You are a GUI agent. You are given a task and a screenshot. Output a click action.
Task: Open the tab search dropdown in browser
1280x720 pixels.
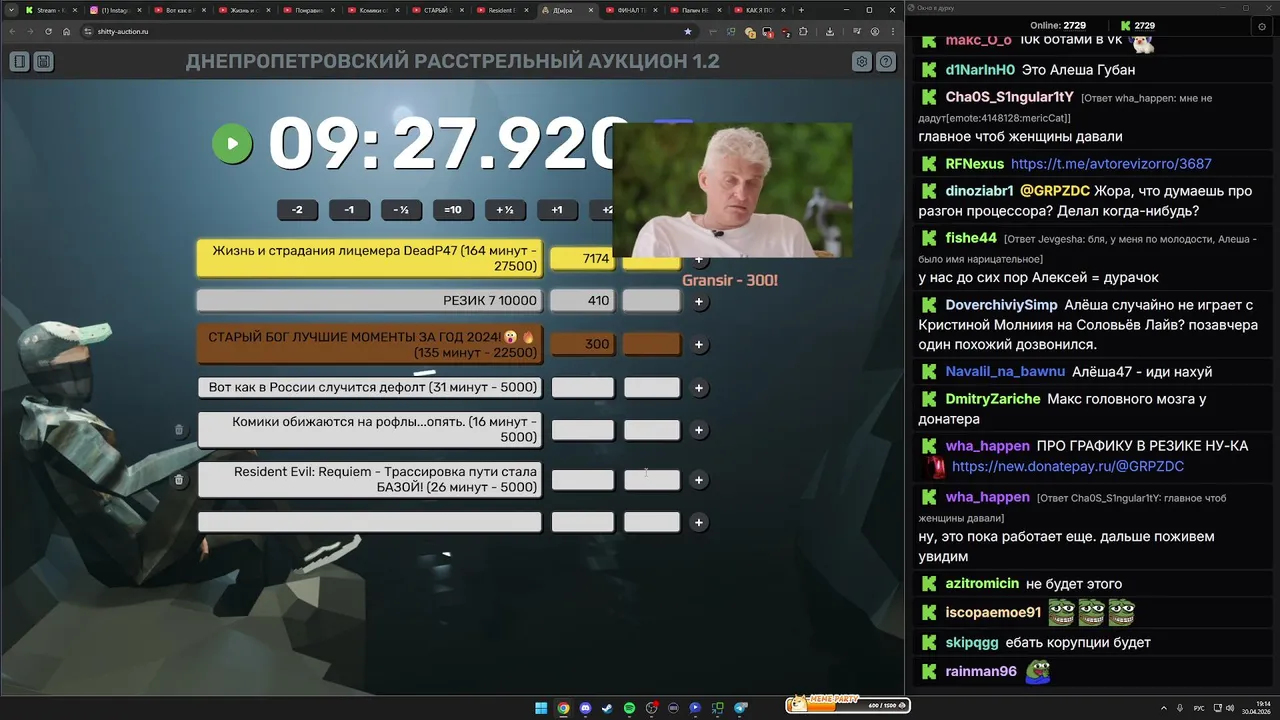pos(10,10)
